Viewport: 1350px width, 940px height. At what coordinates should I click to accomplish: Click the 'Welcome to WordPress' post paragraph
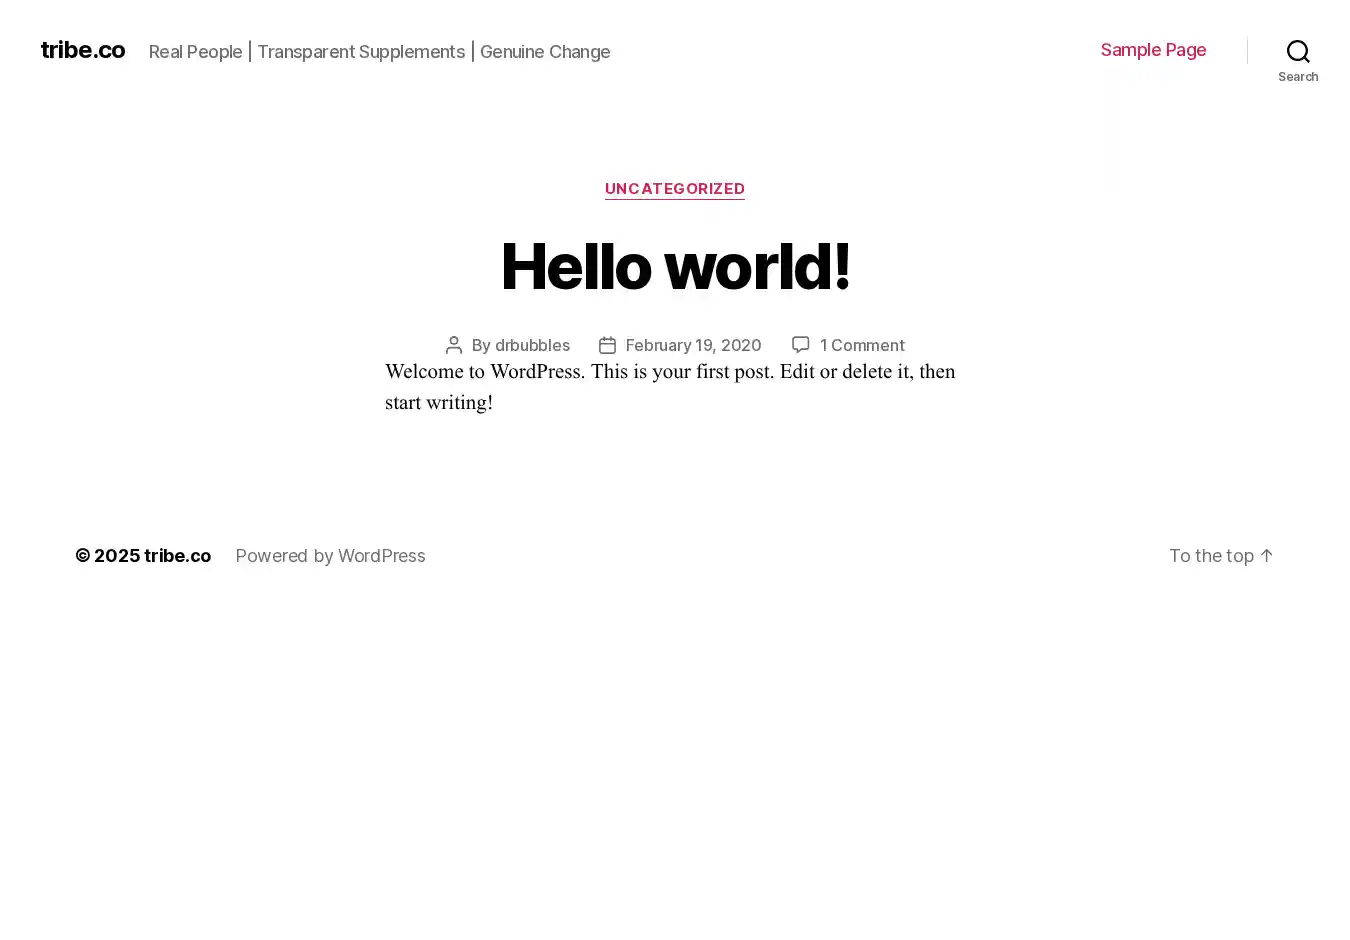670,387
